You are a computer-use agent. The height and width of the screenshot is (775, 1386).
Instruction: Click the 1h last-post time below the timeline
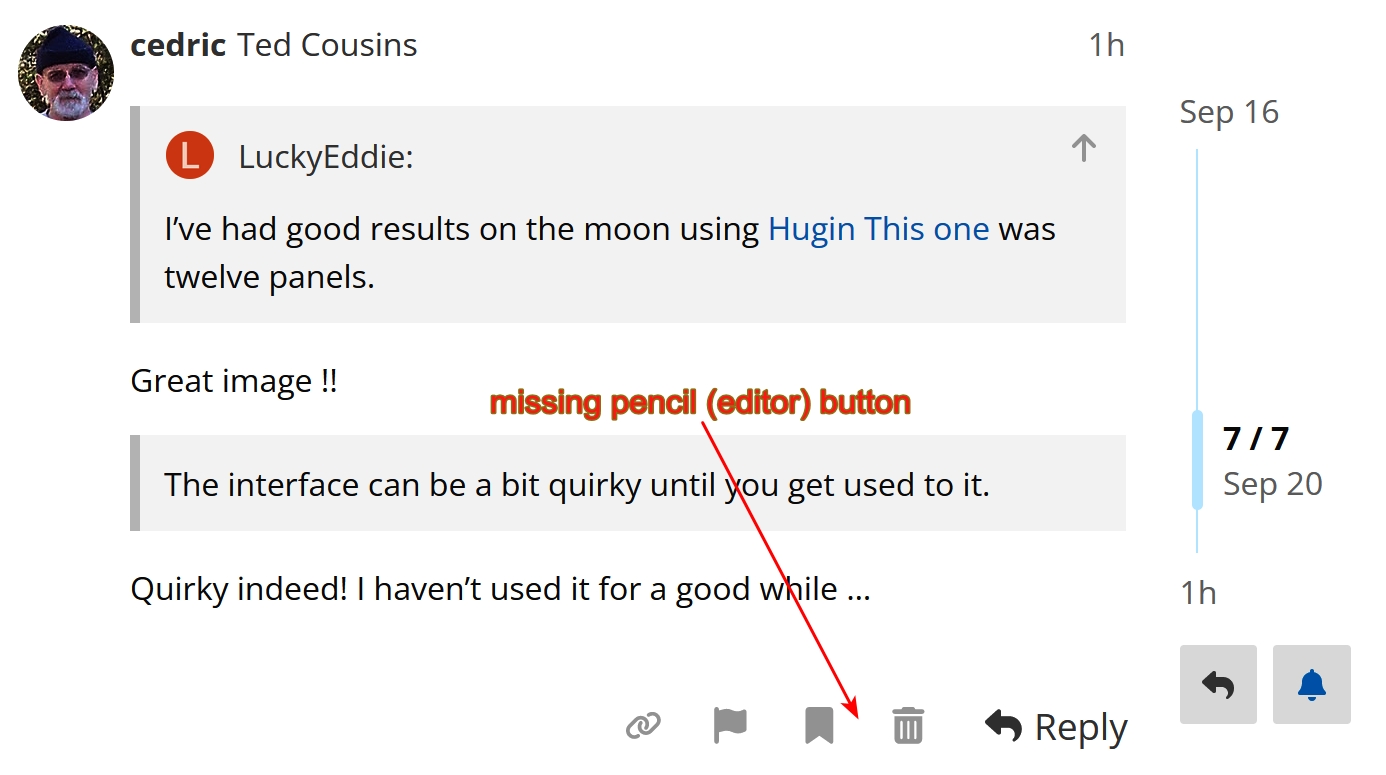click(1198, 593)
